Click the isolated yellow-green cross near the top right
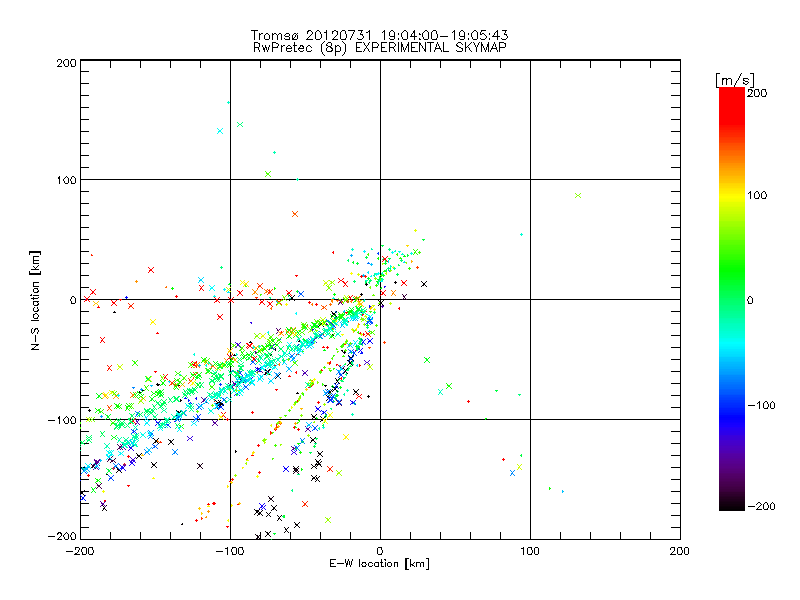The width and height of the screenshot is (800, 600). click(x=578, y=195)
